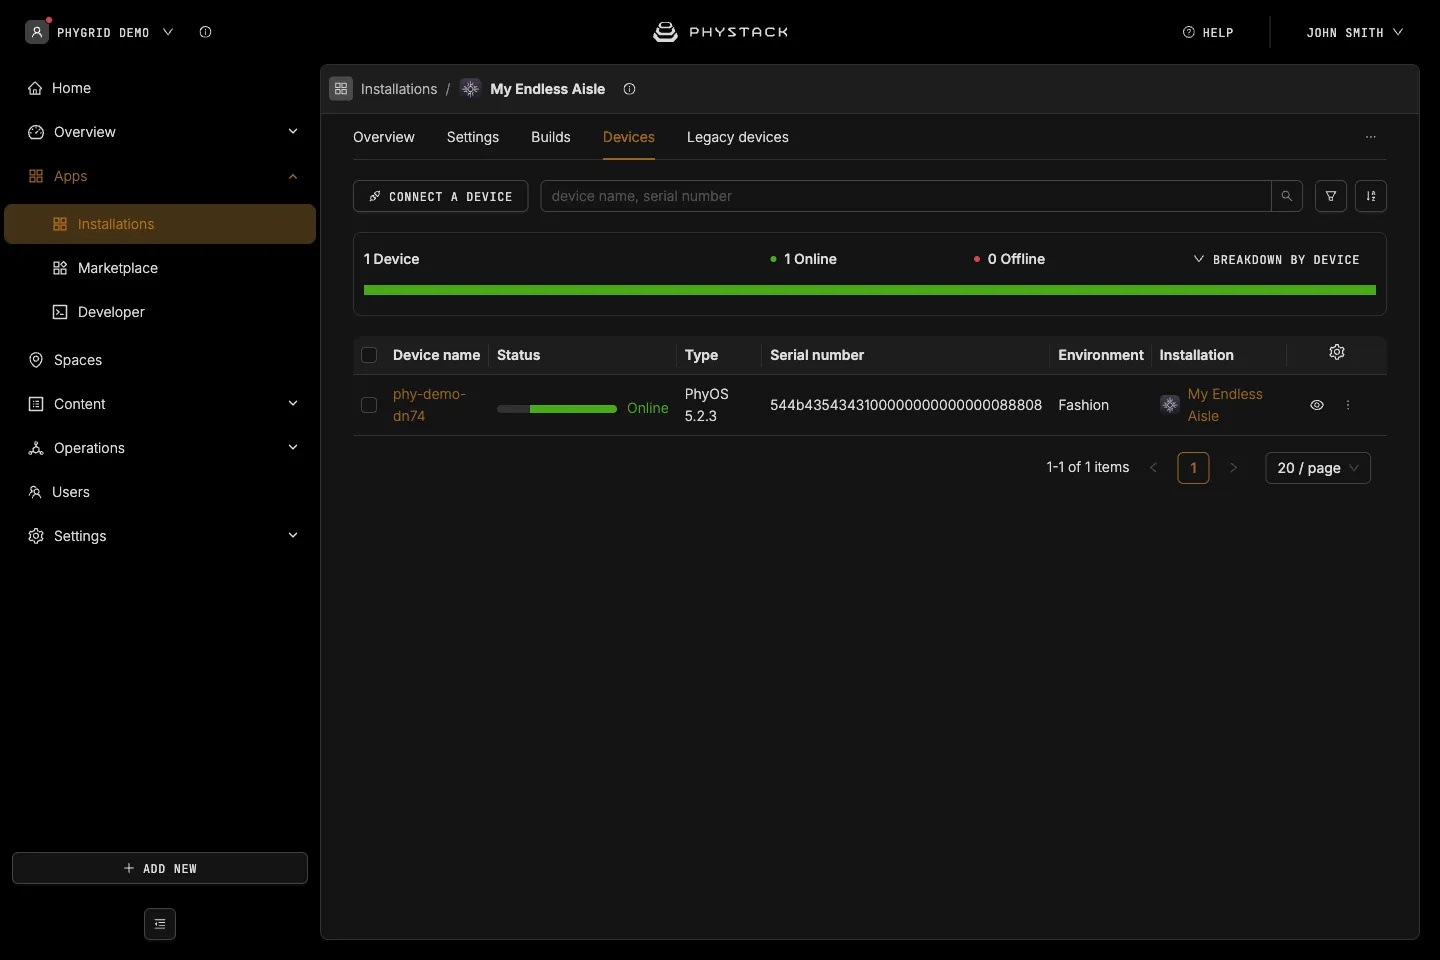The width and height of the screenshot is (1440, 960).
Task: Click the device status progress bar
Action: (x=557, y=409)
